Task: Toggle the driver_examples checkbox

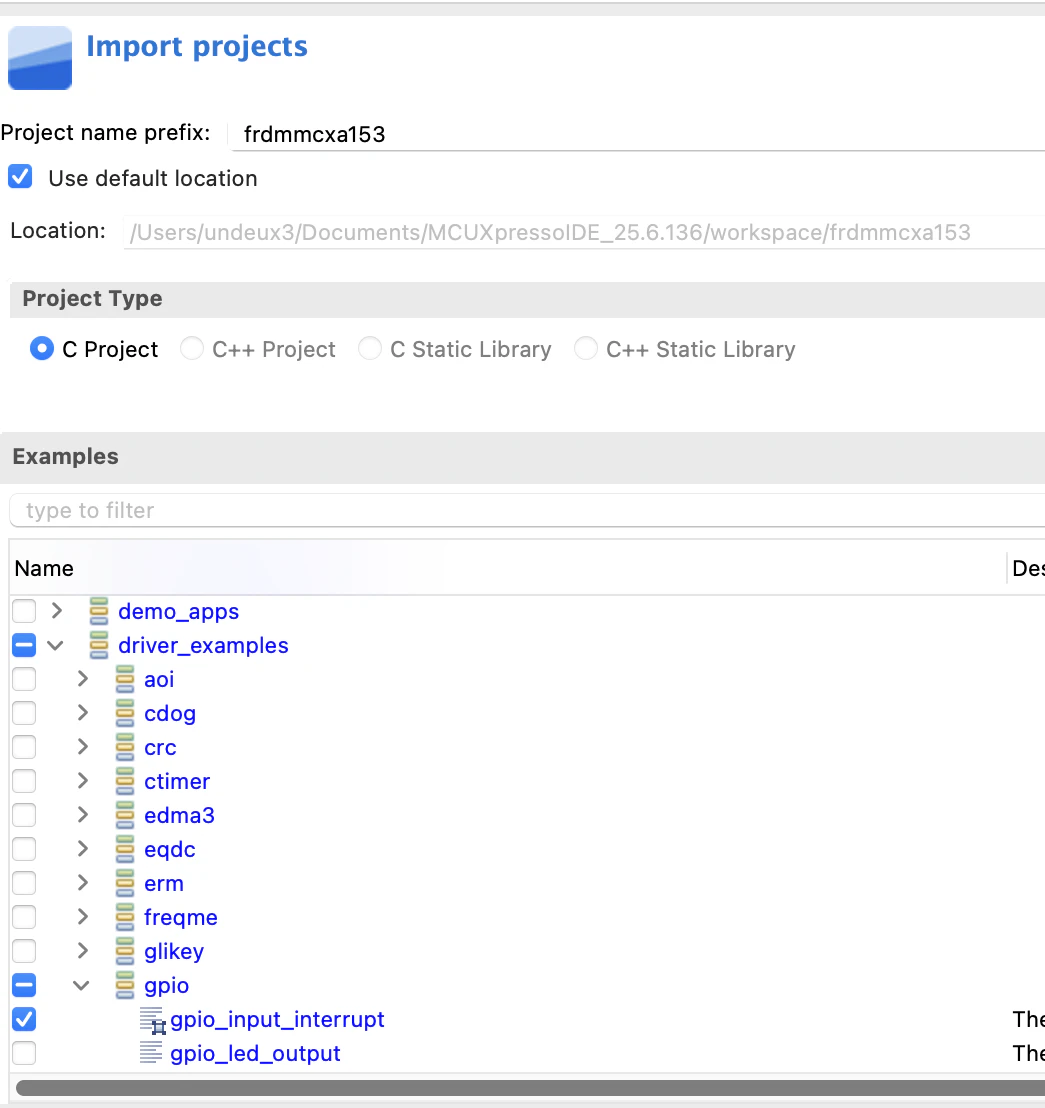Action: pyautogui.click(x=24, y=645)
